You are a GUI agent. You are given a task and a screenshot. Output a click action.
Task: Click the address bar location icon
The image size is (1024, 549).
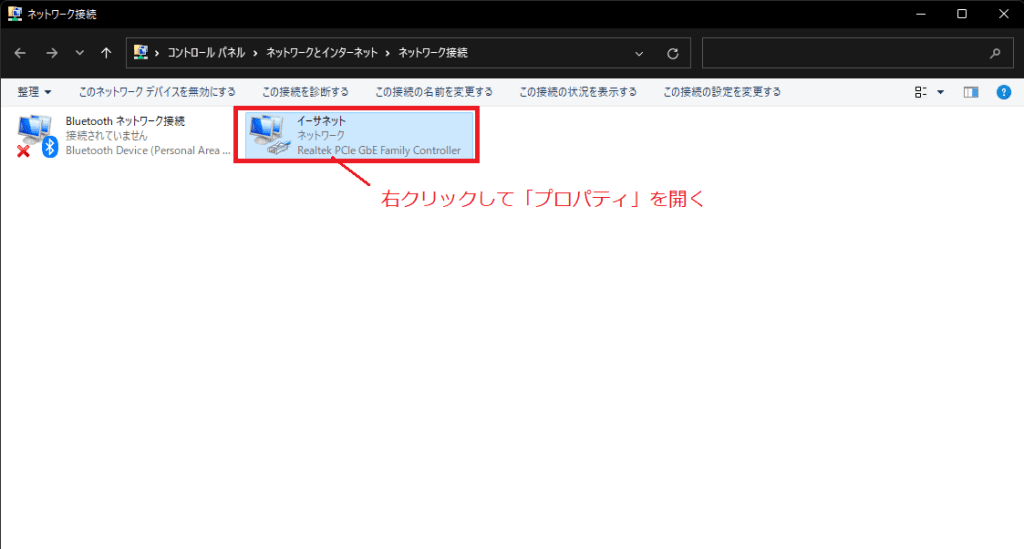pos(140,52)
